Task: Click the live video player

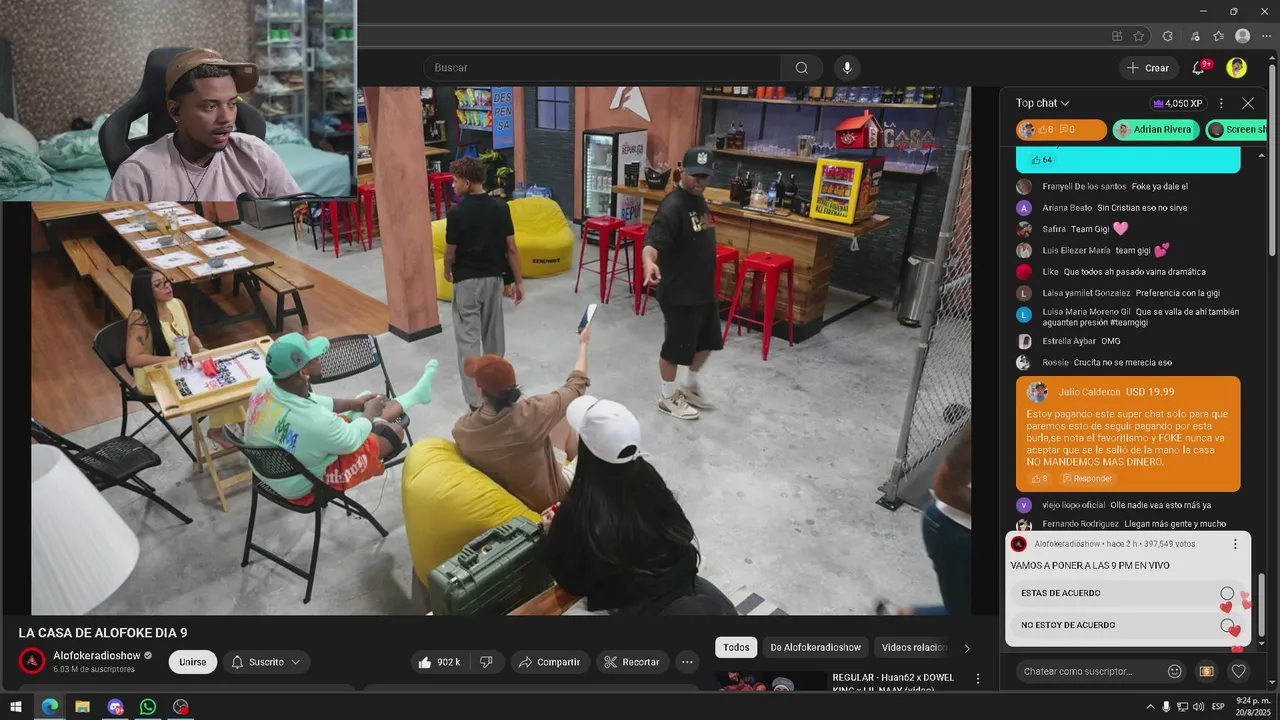Action: coord(500,350)
